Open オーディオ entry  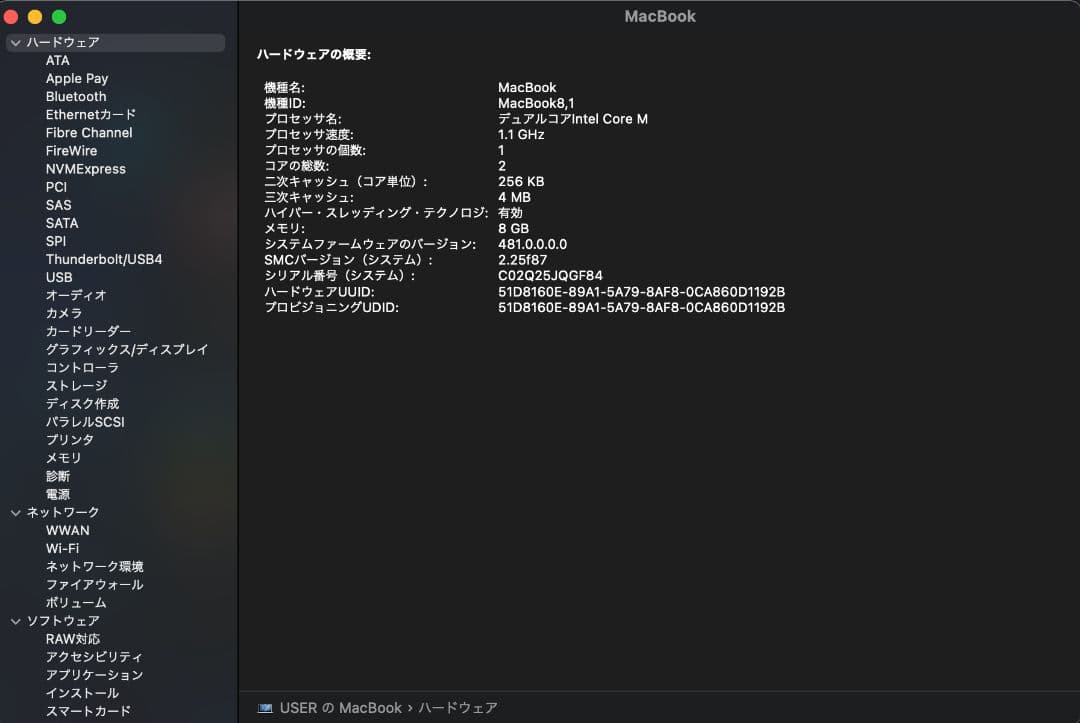point(76,295)
